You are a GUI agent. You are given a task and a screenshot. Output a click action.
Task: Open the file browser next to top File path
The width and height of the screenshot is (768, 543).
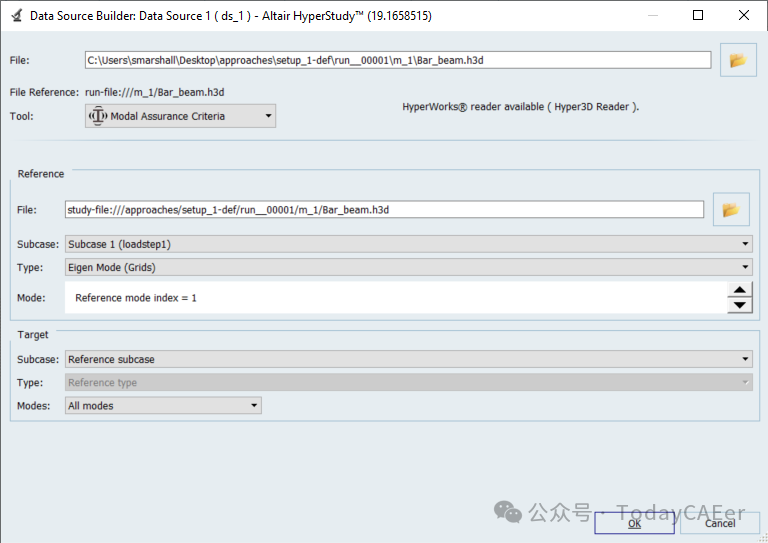point(738,60)
